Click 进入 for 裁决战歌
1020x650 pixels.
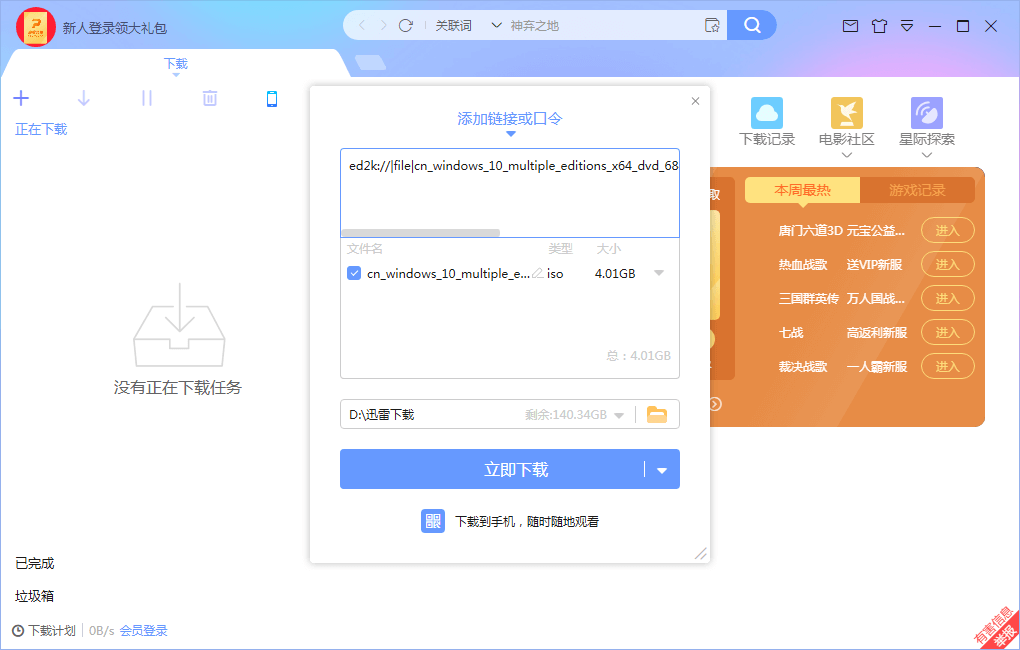(x=948, y=366)
